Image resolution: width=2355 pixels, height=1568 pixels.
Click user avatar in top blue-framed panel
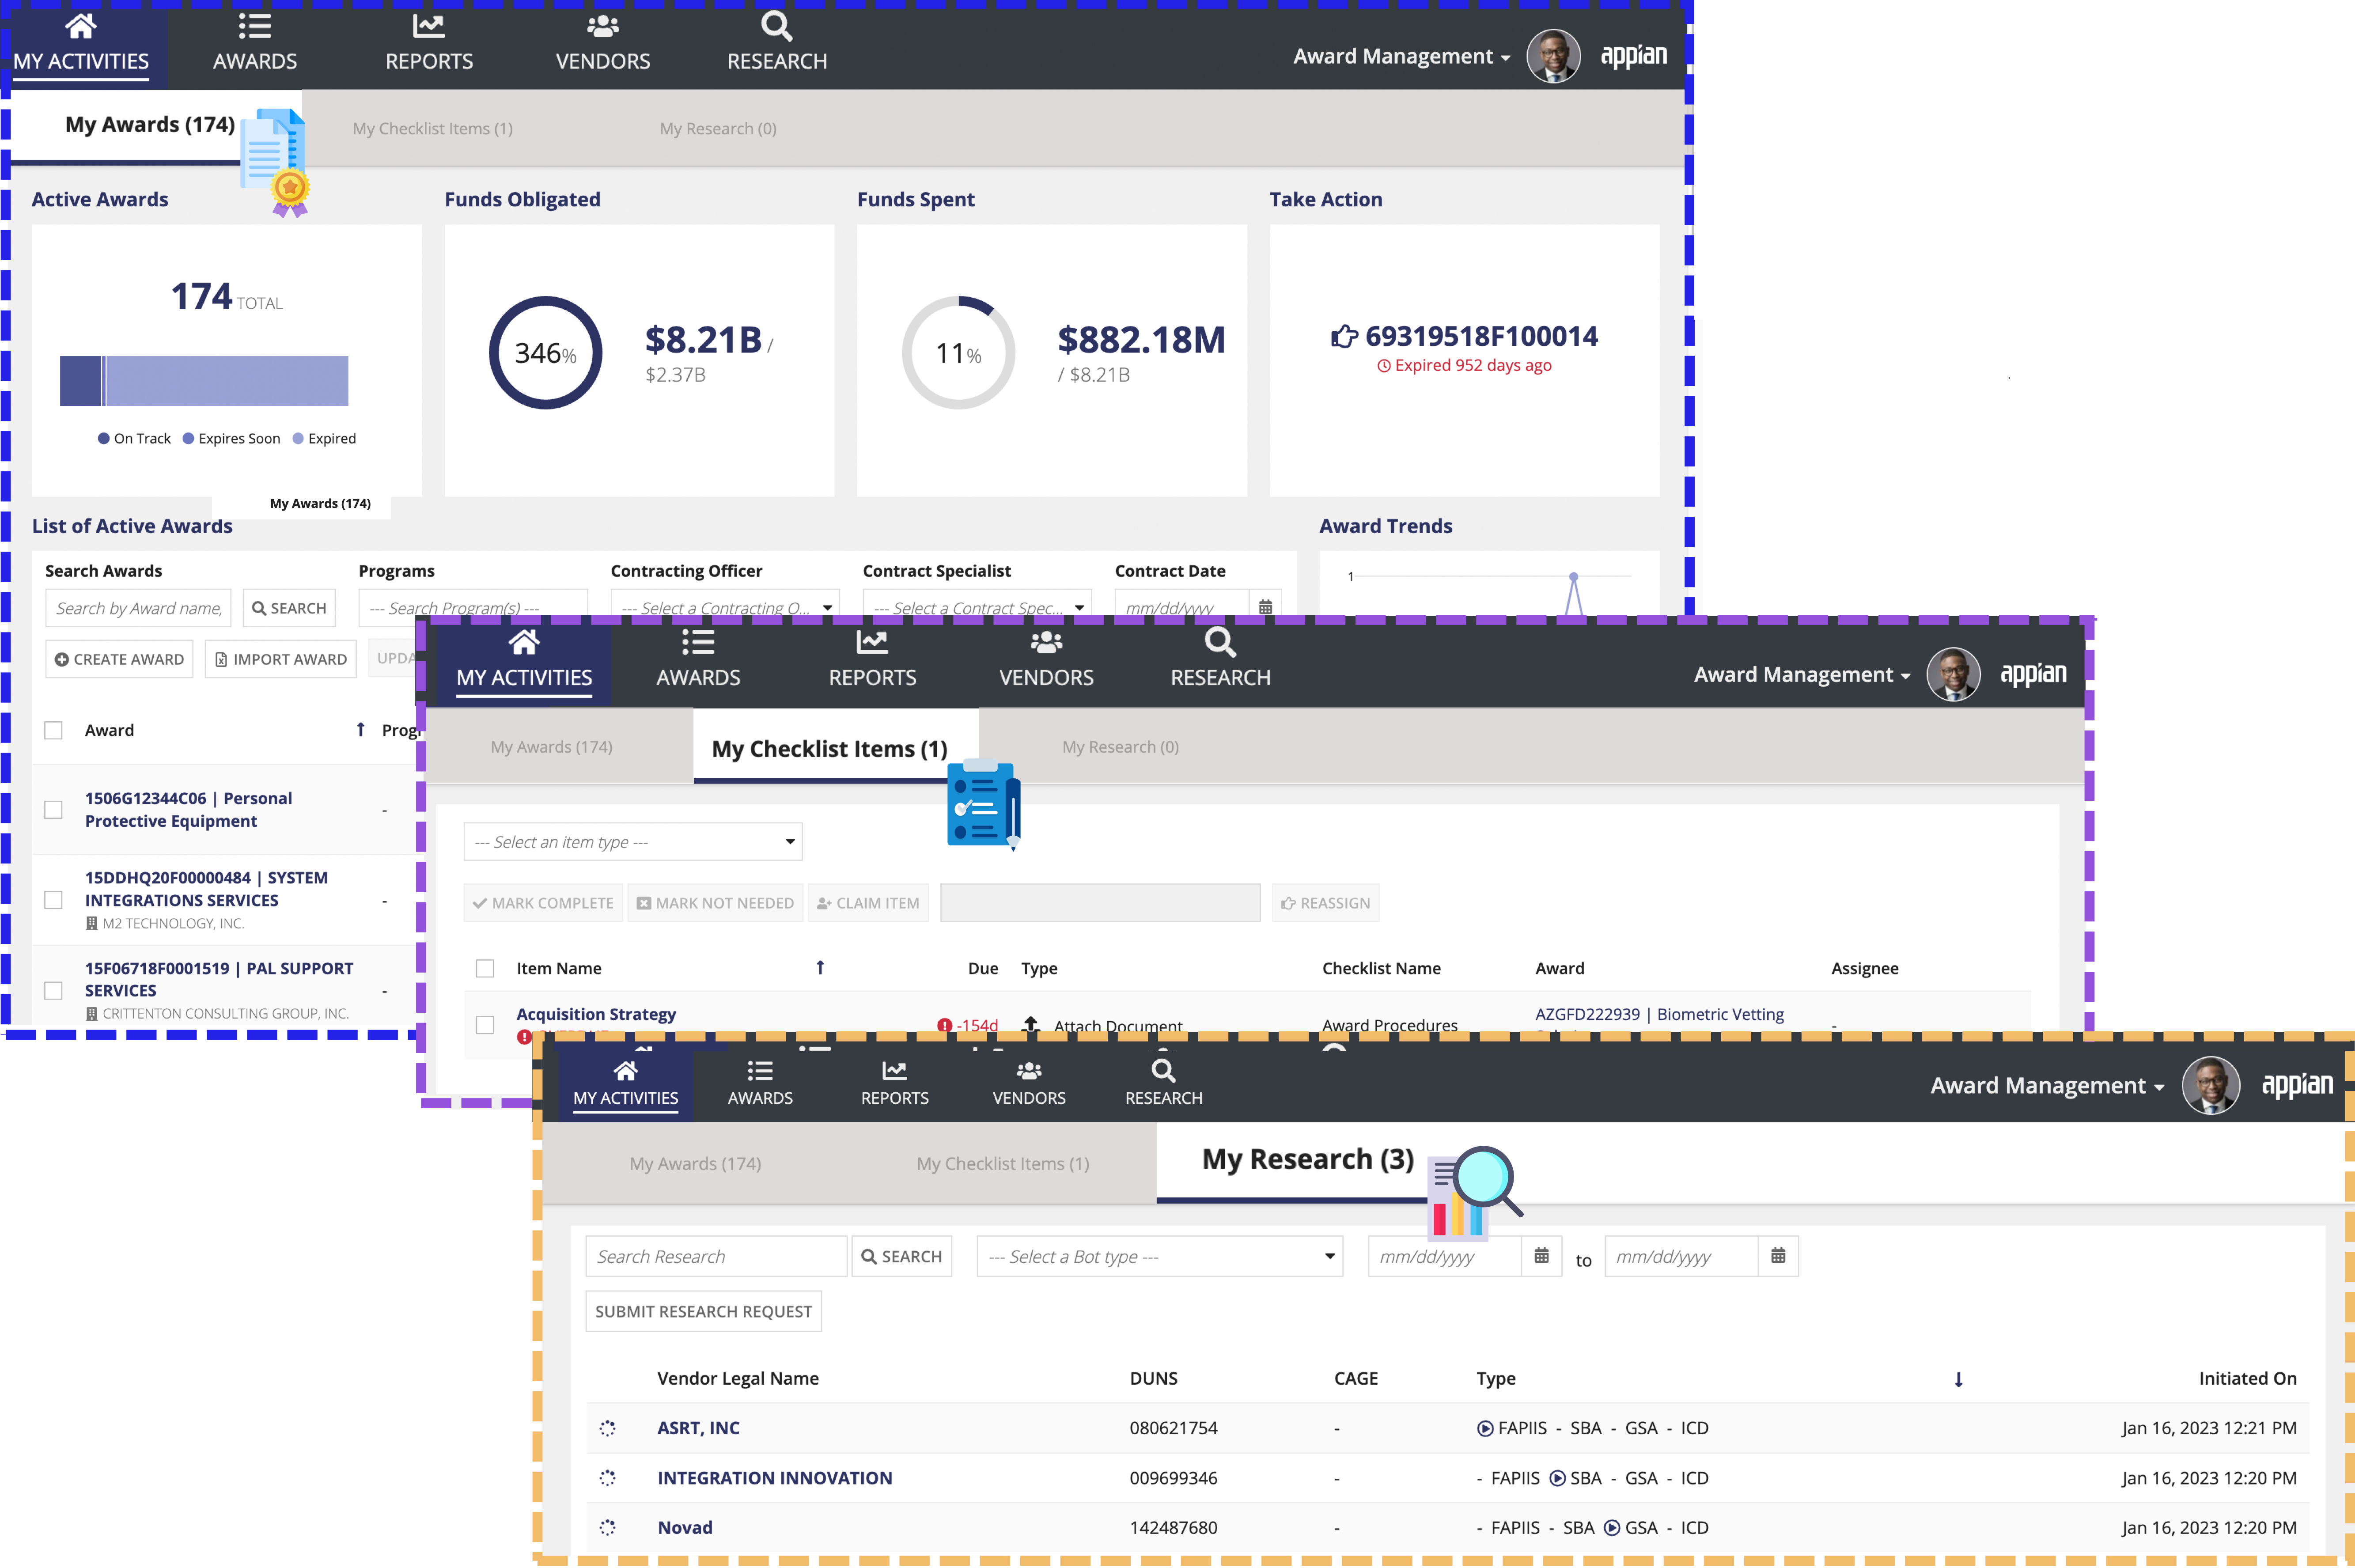pyautogui.click(x=1553, y=56)
